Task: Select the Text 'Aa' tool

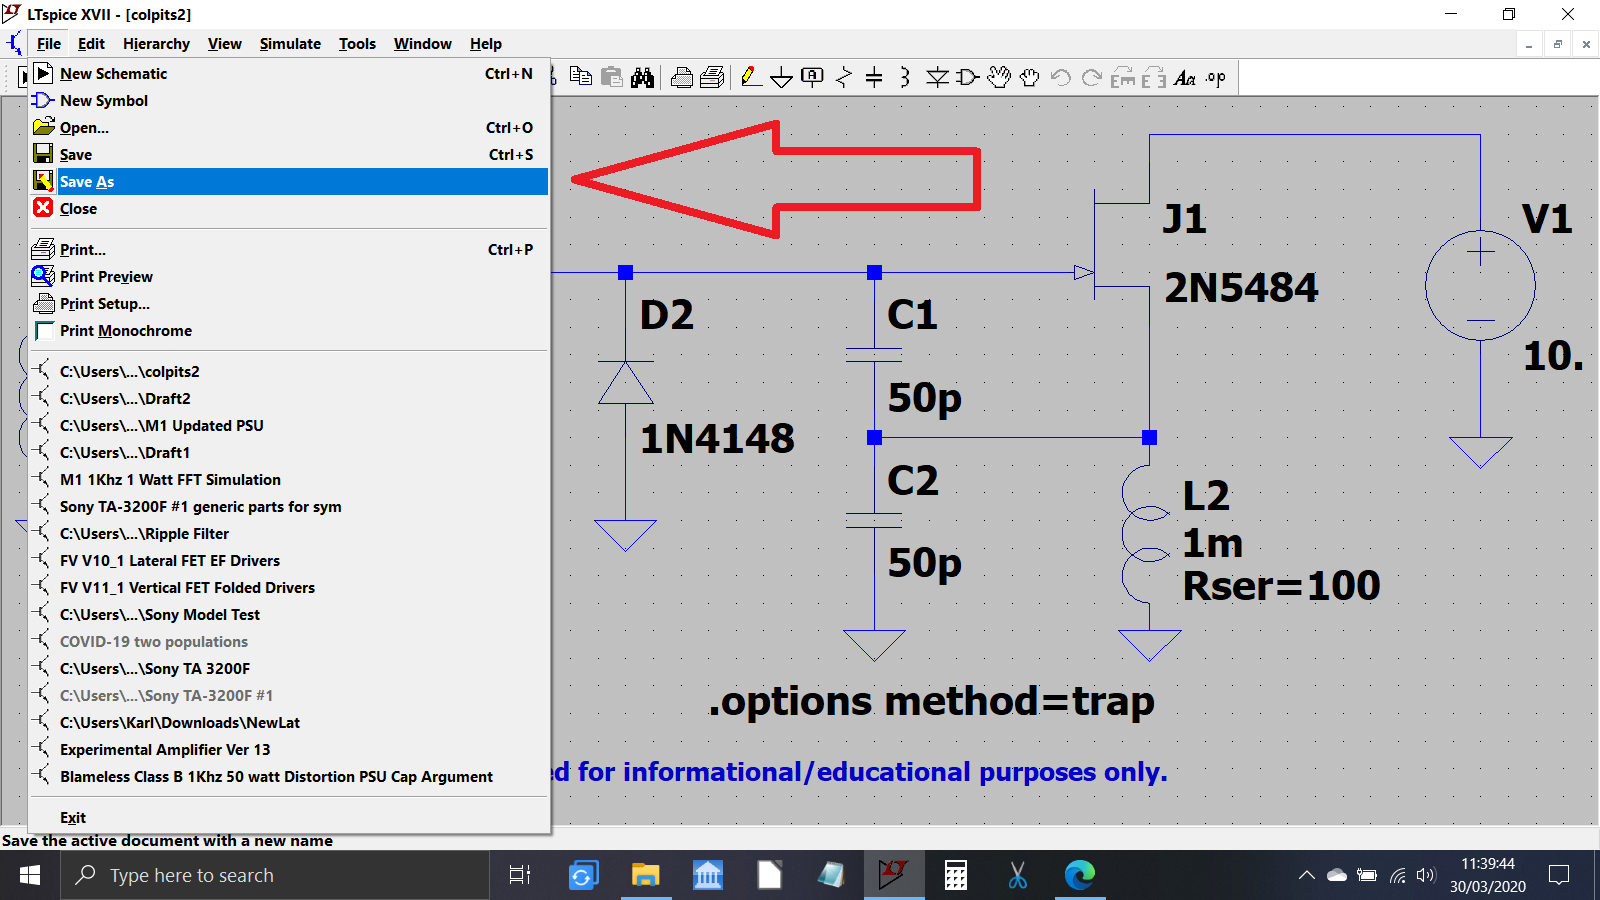Action: pyautogui.click(x=1185, y=77)
